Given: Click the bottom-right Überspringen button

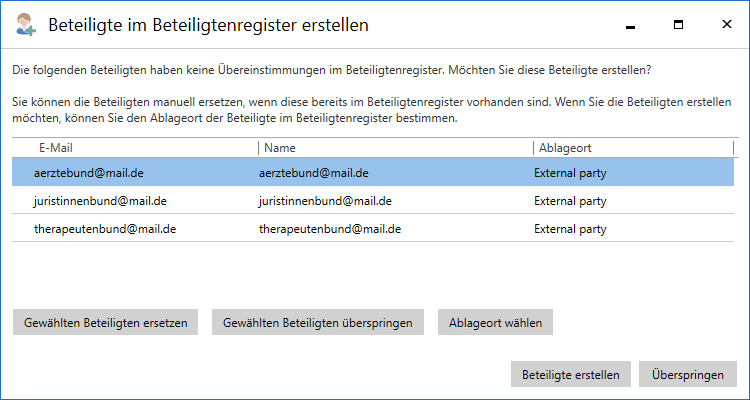Looking at the screenshot, I should click(x=687, y=375).
